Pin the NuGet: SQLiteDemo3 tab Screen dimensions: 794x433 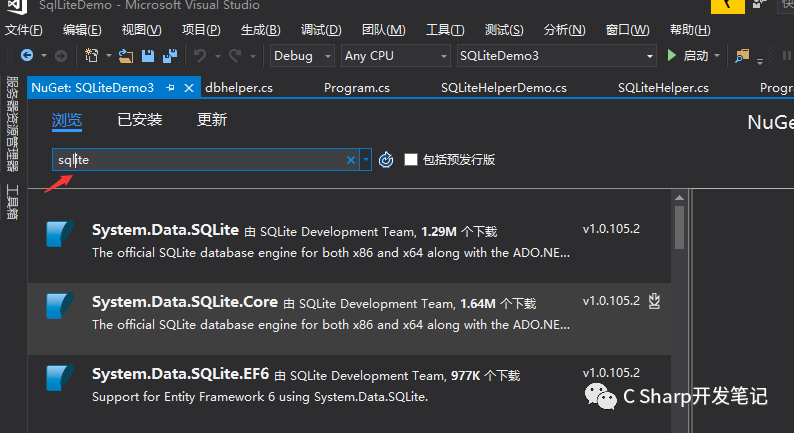[170, 88]
